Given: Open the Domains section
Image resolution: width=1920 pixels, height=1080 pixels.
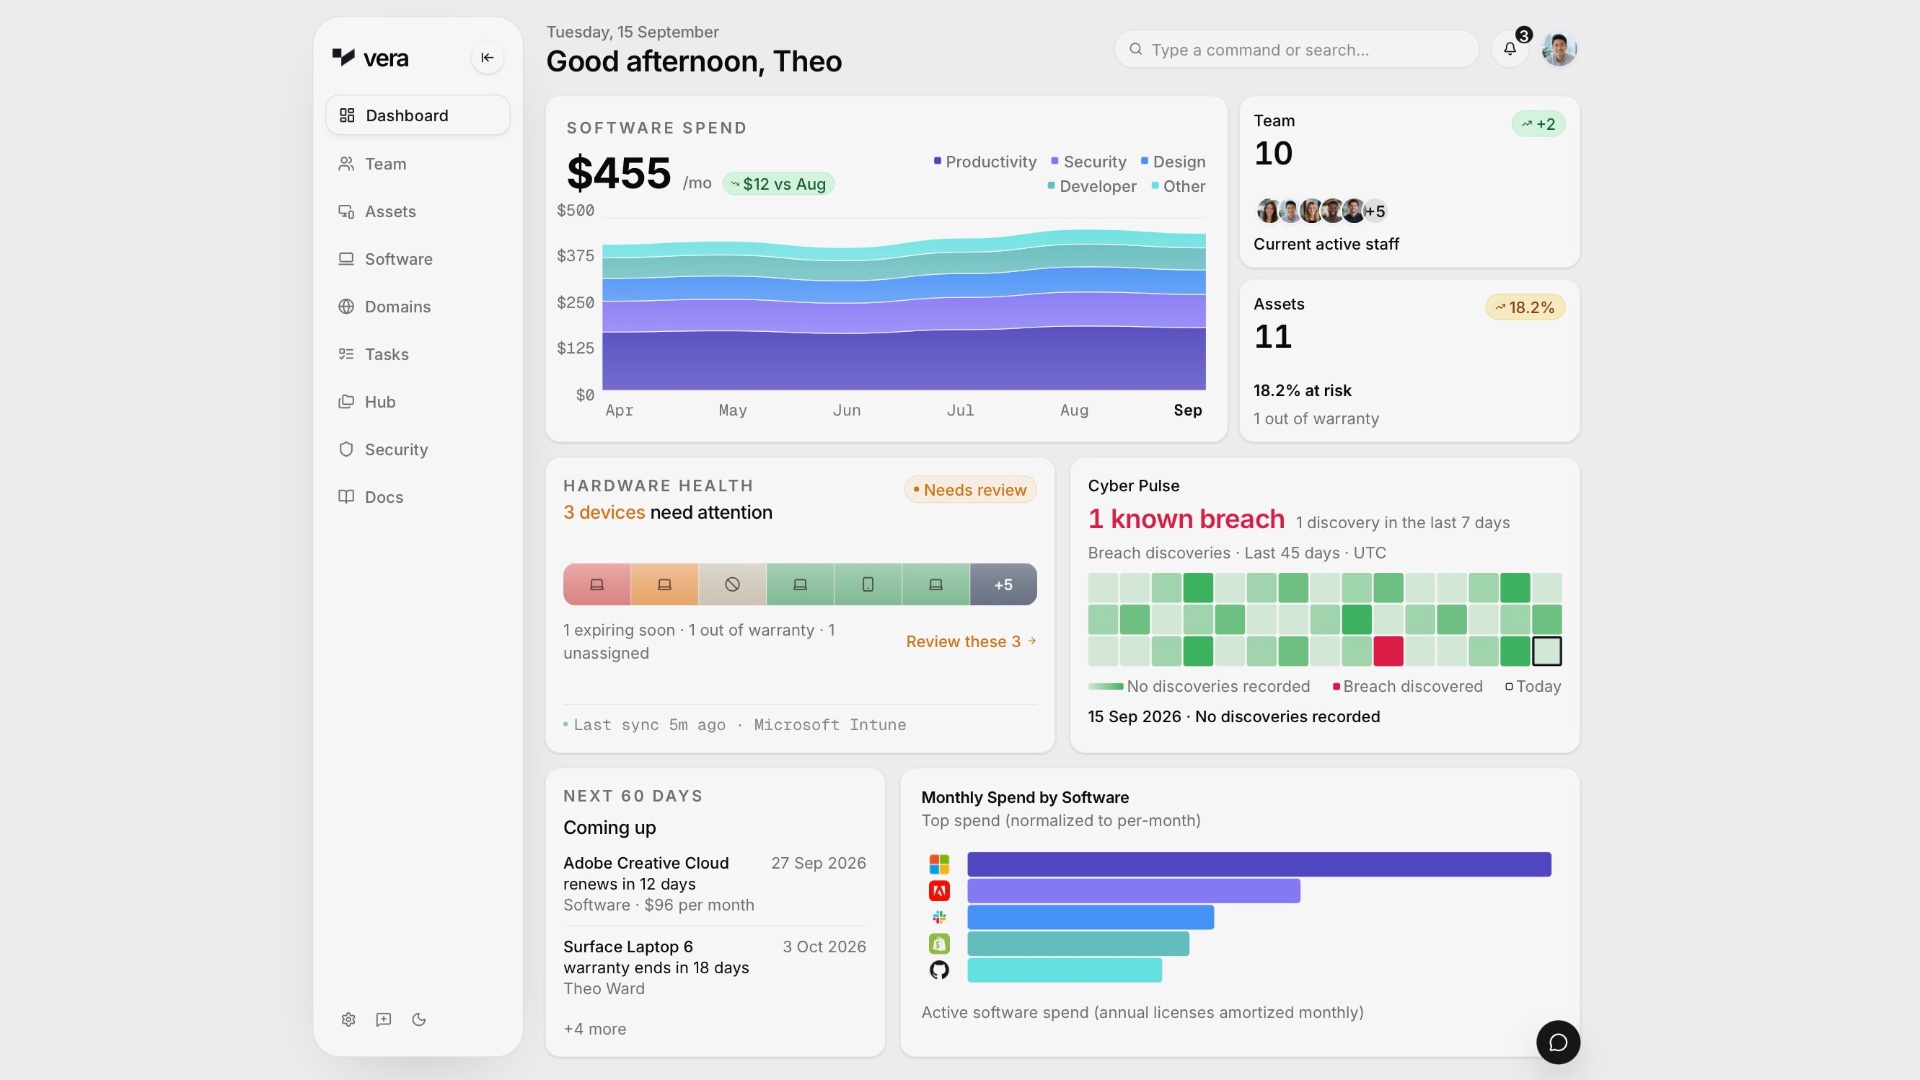Looking at the screenshot, I should [x=418, y=307].
